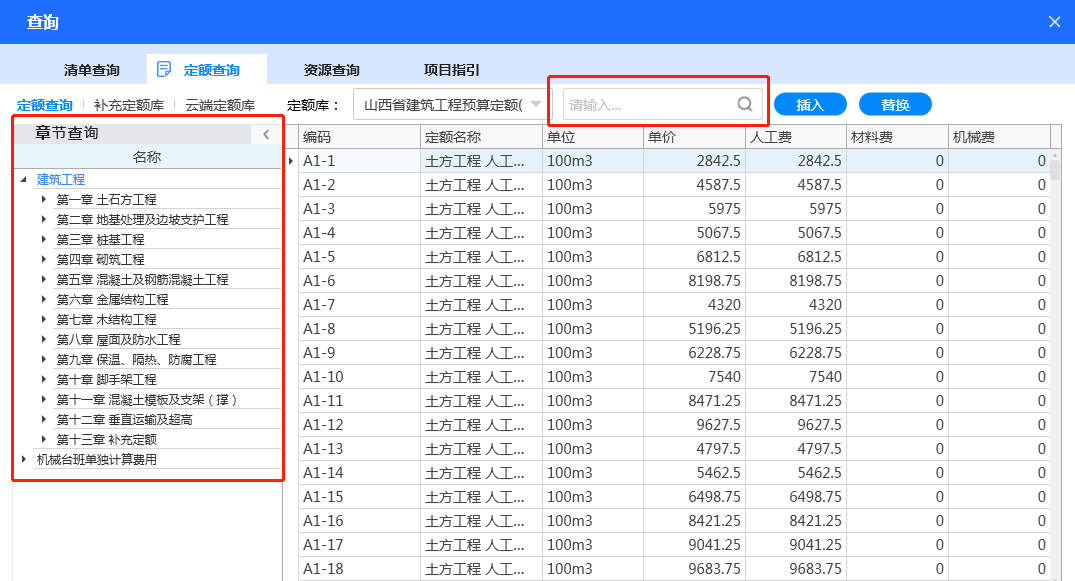
Task: Collapse the 章节查询 panel with arrow
Action: pos(266,134)
